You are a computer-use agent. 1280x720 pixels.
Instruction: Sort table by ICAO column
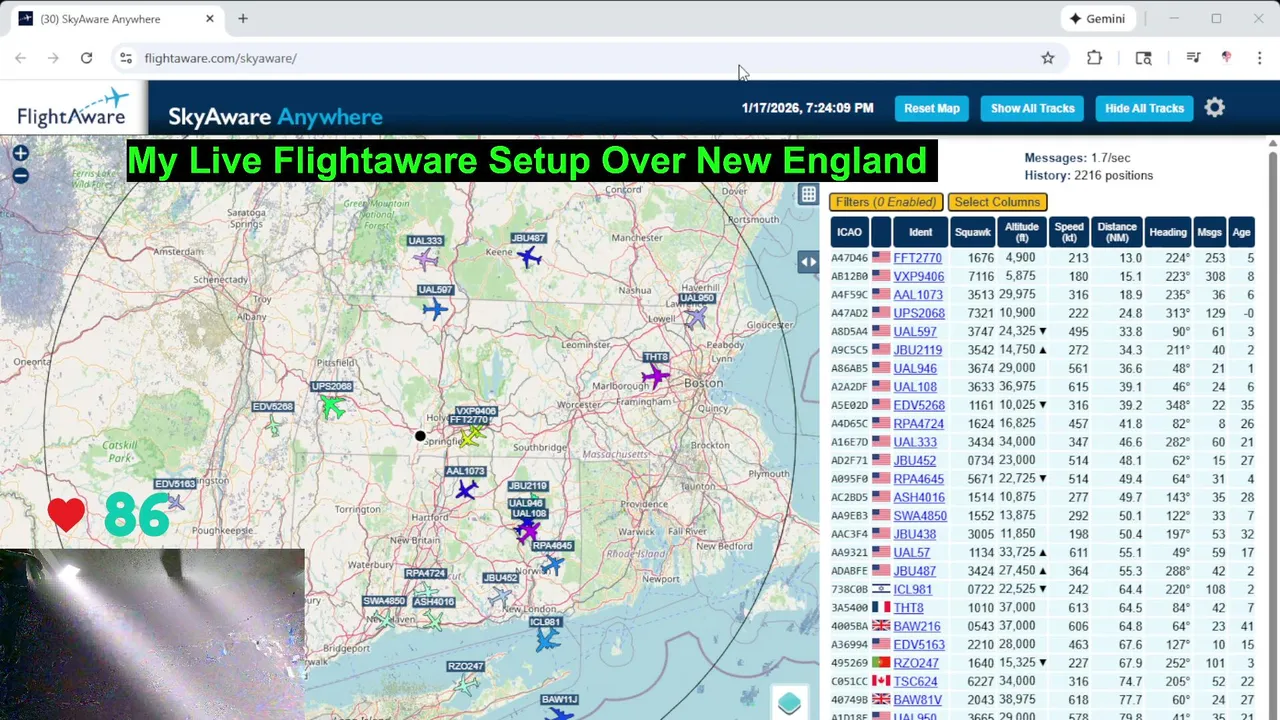[x=849, y=232]
